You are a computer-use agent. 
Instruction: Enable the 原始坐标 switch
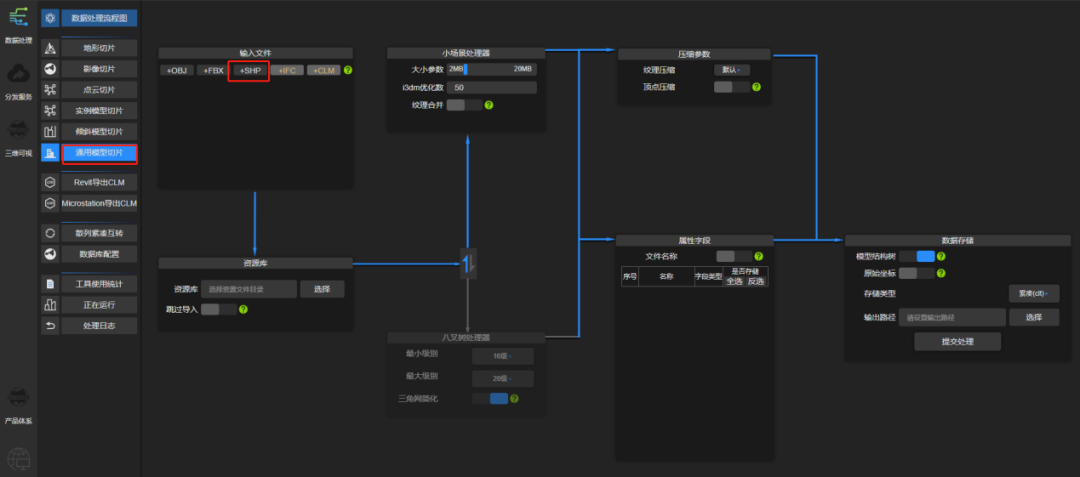[917, 273]
